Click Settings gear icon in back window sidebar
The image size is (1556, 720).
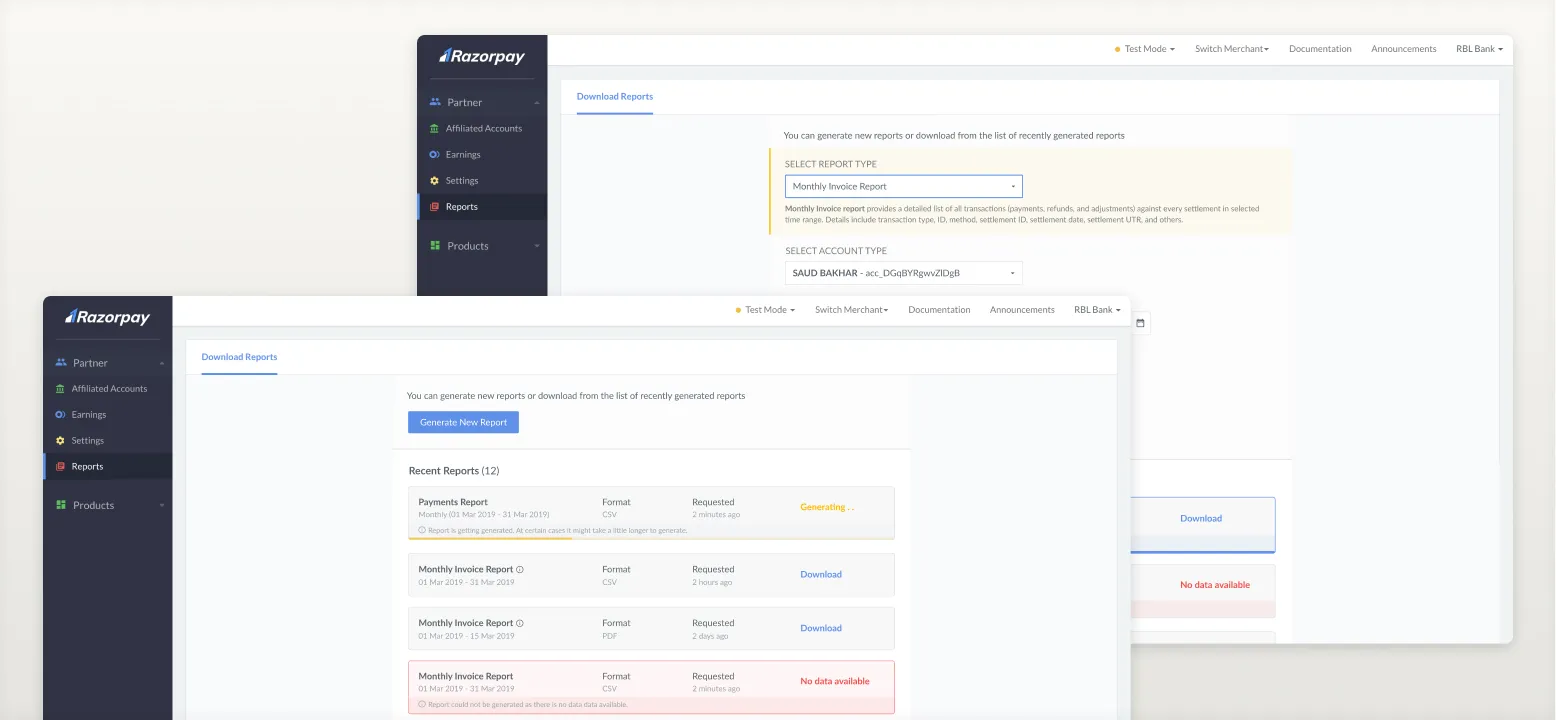coord(434,181)
